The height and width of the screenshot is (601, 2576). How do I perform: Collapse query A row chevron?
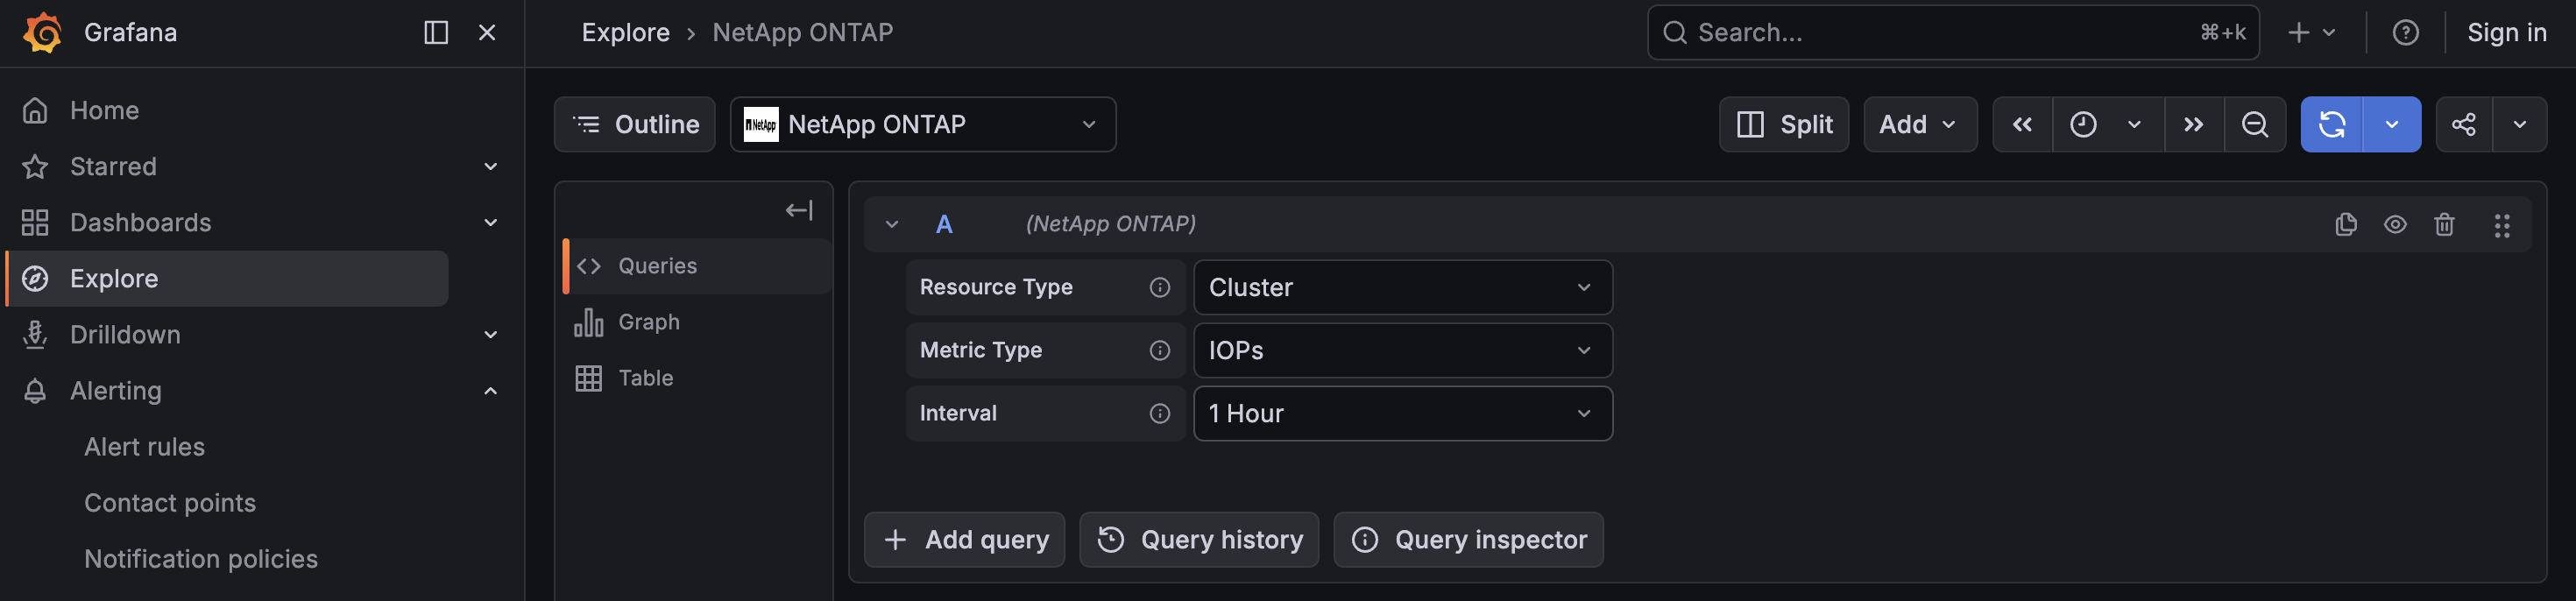click(892, 224)
